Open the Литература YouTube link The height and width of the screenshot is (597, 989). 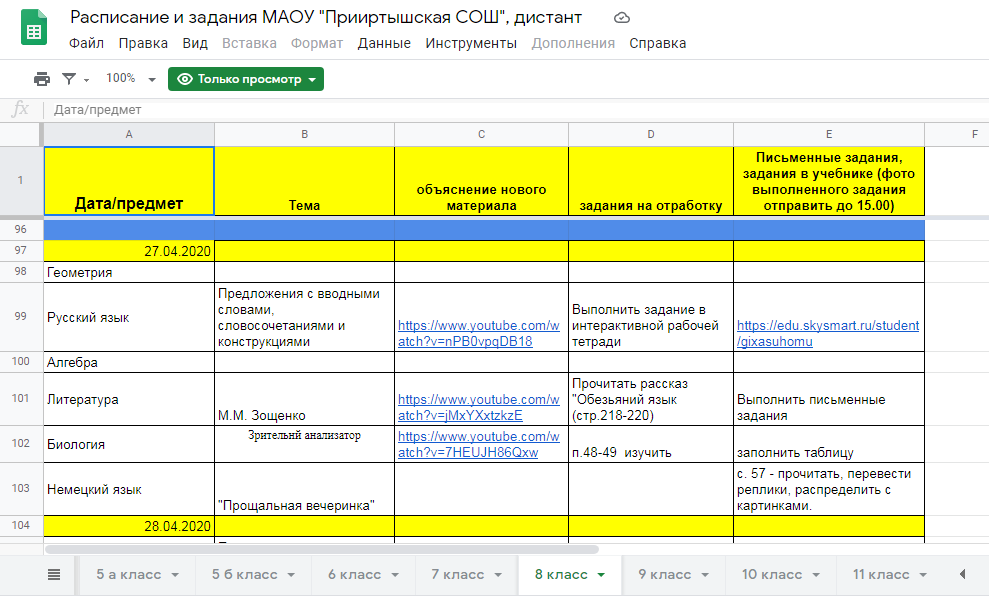(x=479, y=407)
